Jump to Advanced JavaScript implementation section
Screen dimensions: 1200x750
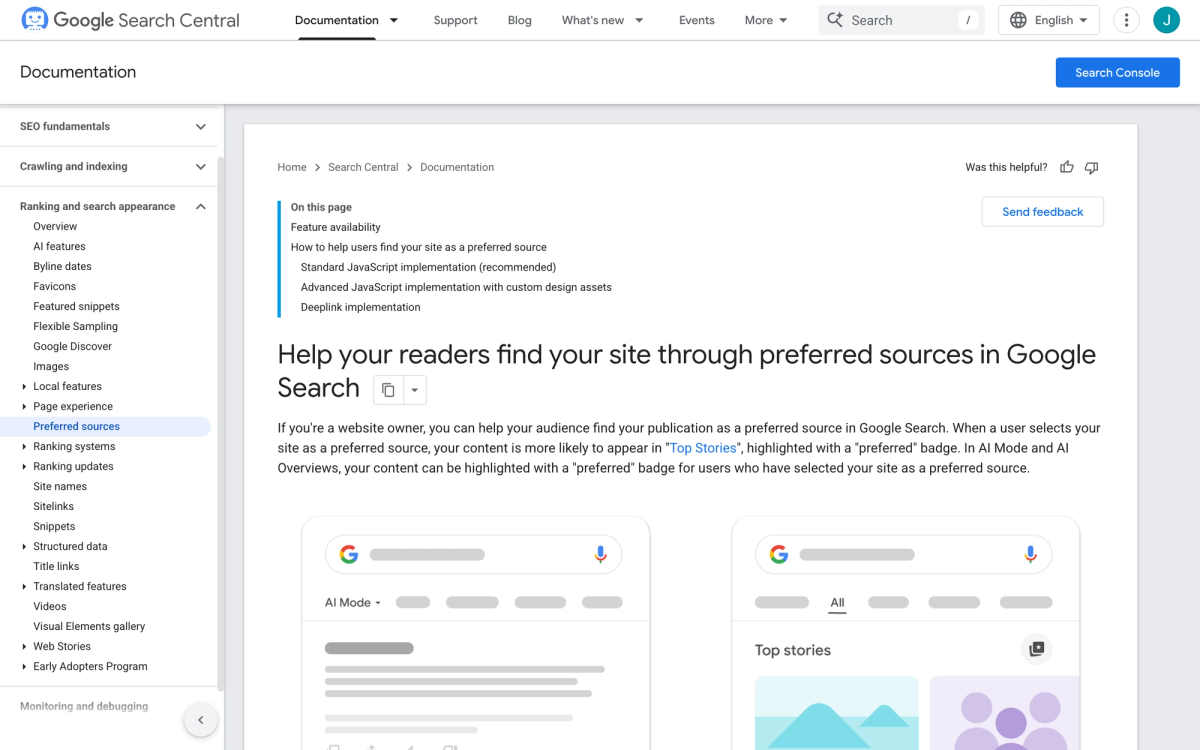(x=456, y=287)
